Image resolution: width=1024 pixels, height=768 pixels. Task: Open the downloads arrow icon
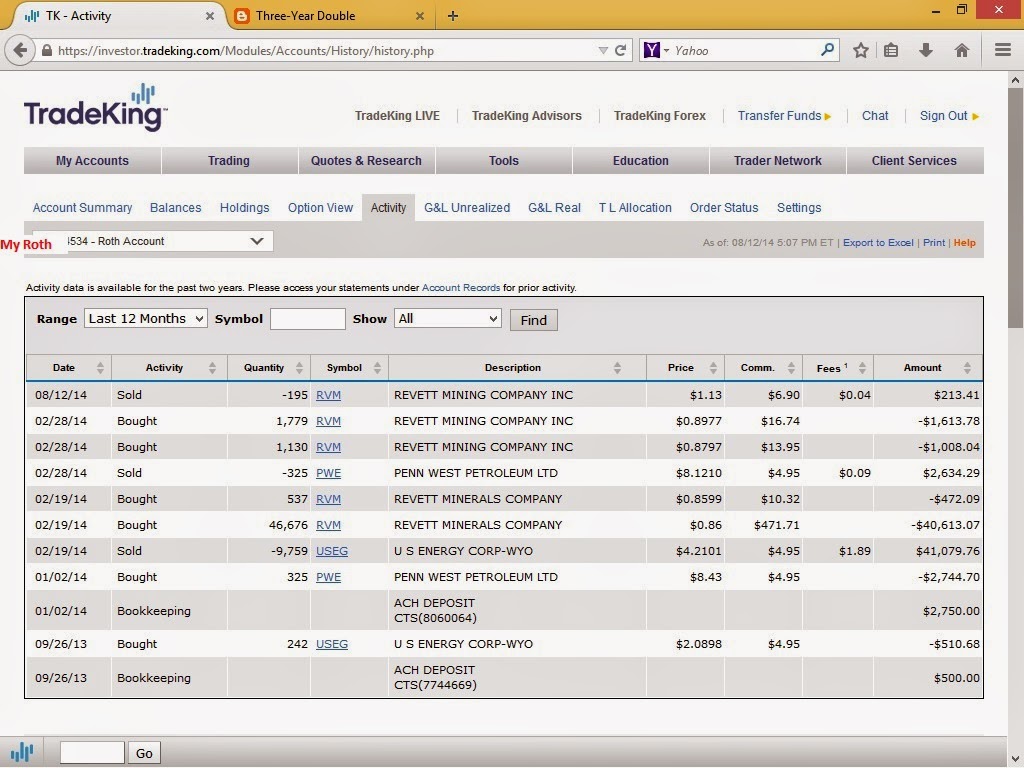pyautogui.click(x=925, y=50)
